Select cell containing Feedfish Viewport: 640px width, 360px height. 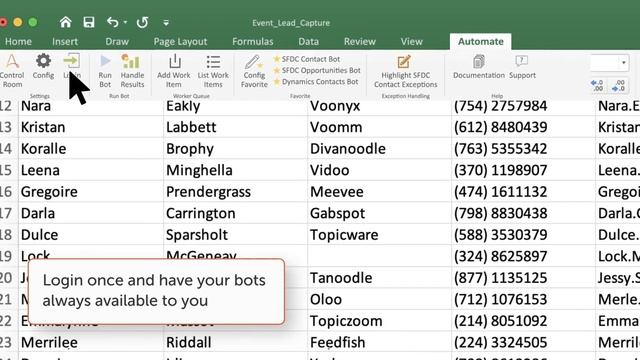click(380, 342)
